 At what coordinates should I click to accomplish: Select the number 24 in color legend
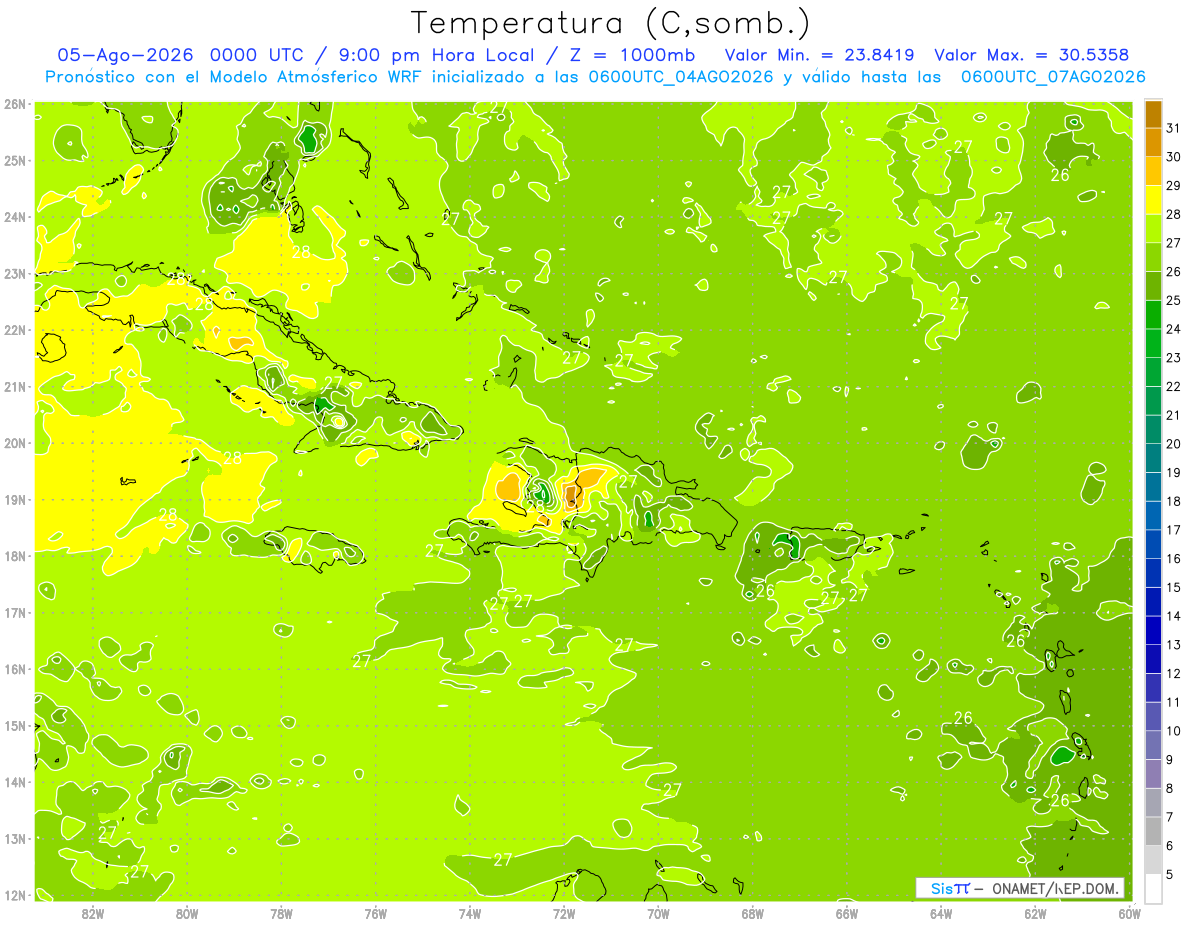(1173, 329)
